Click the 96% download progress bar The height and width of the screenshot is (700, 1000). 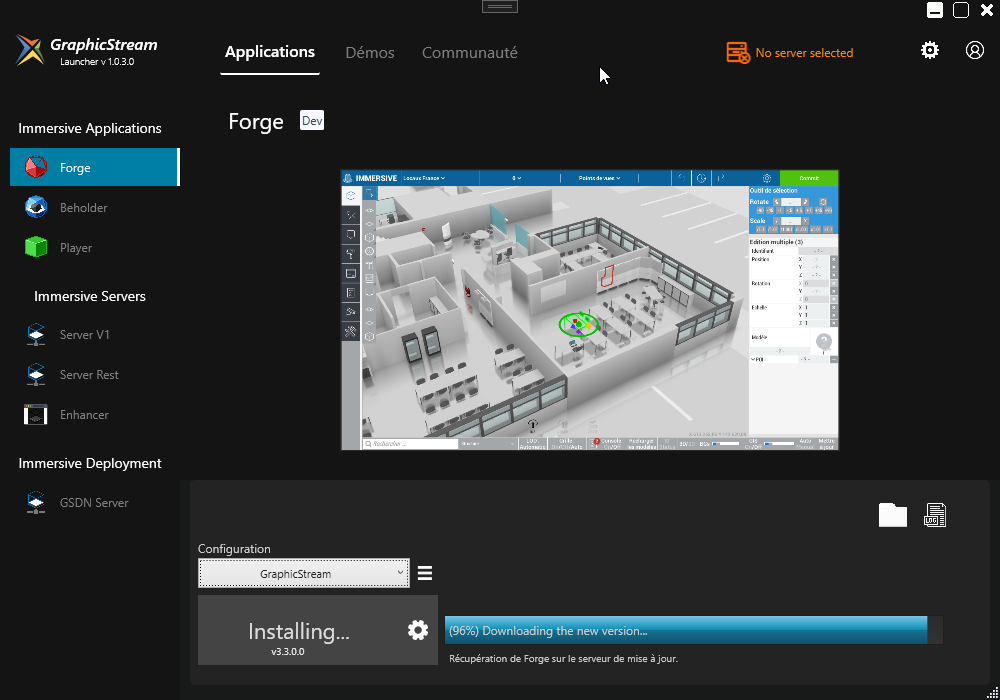pos(693,631)
